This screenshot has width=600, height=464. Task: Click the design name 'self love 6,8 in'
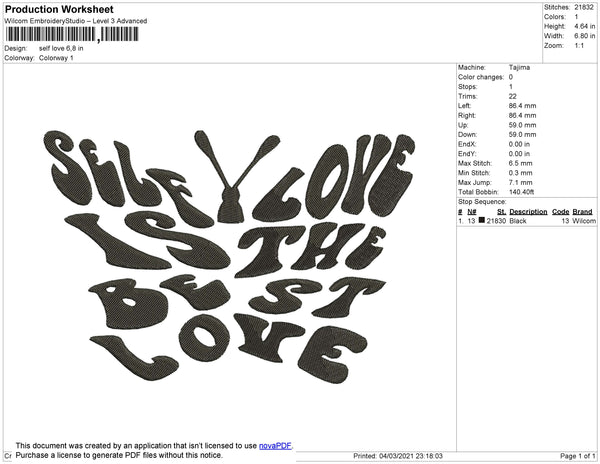pos(61,48)
